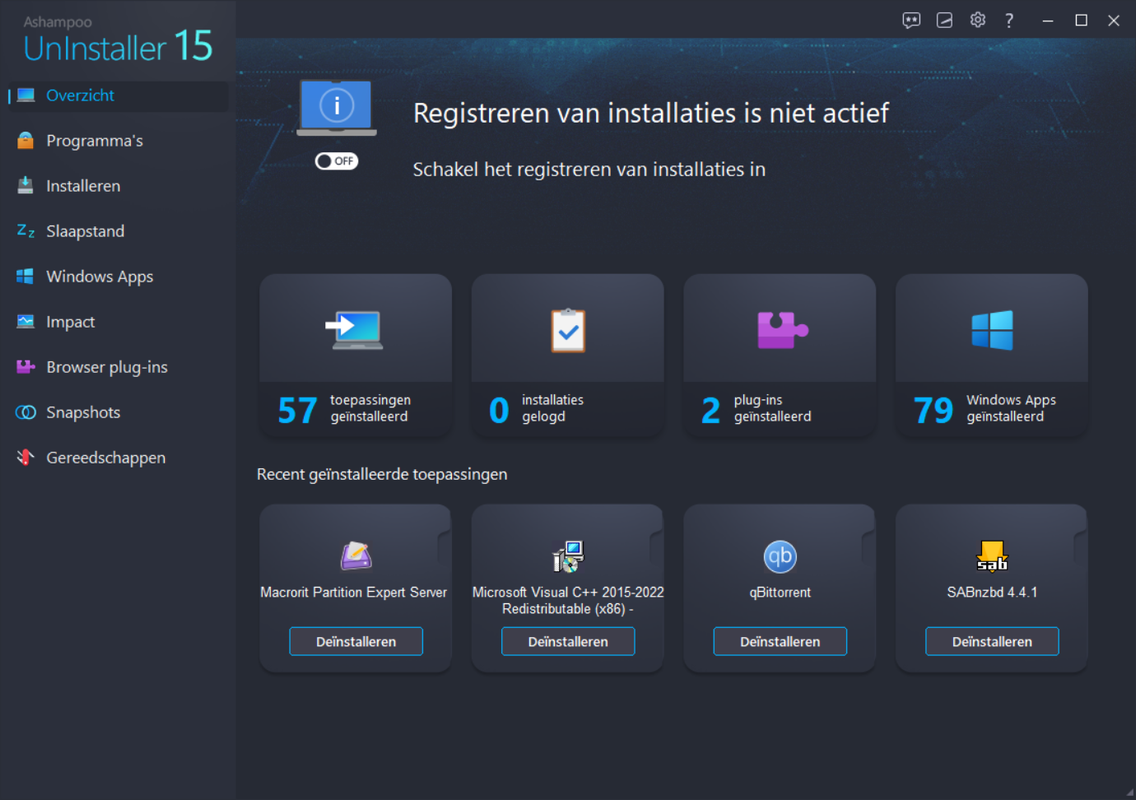Click heading "Registreren van installaties is niet actief"
The image size is (1136, 800).
tap(651, 113)
